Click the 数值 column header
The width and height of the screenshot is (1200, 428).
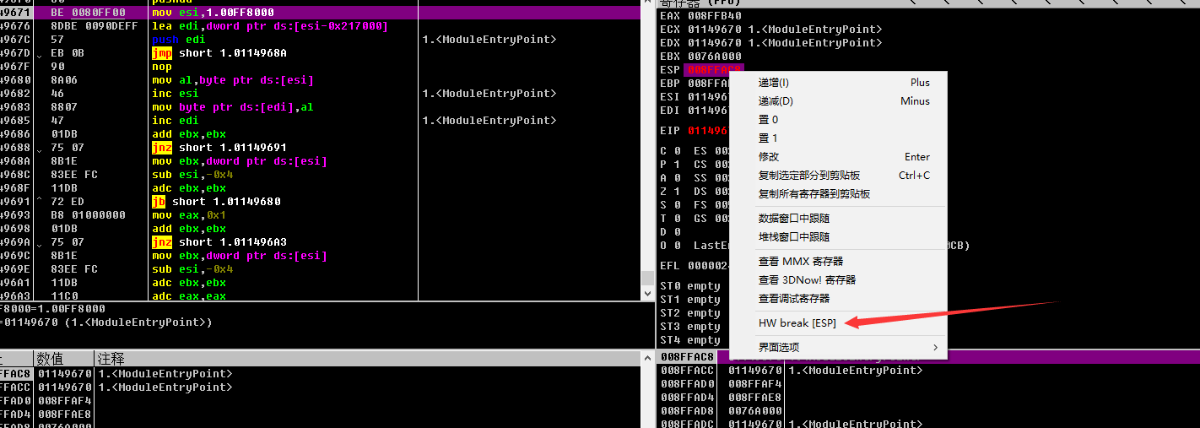click(64, 358)
